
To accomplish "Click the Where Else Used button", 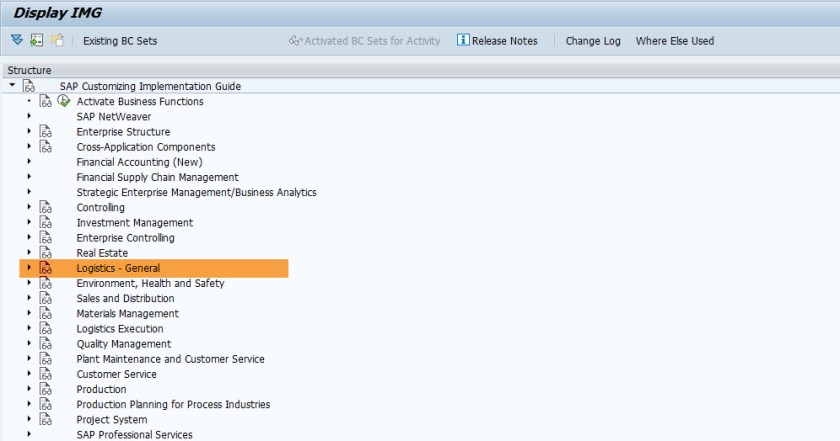I will pyautogui.click(x=674, y=41).
